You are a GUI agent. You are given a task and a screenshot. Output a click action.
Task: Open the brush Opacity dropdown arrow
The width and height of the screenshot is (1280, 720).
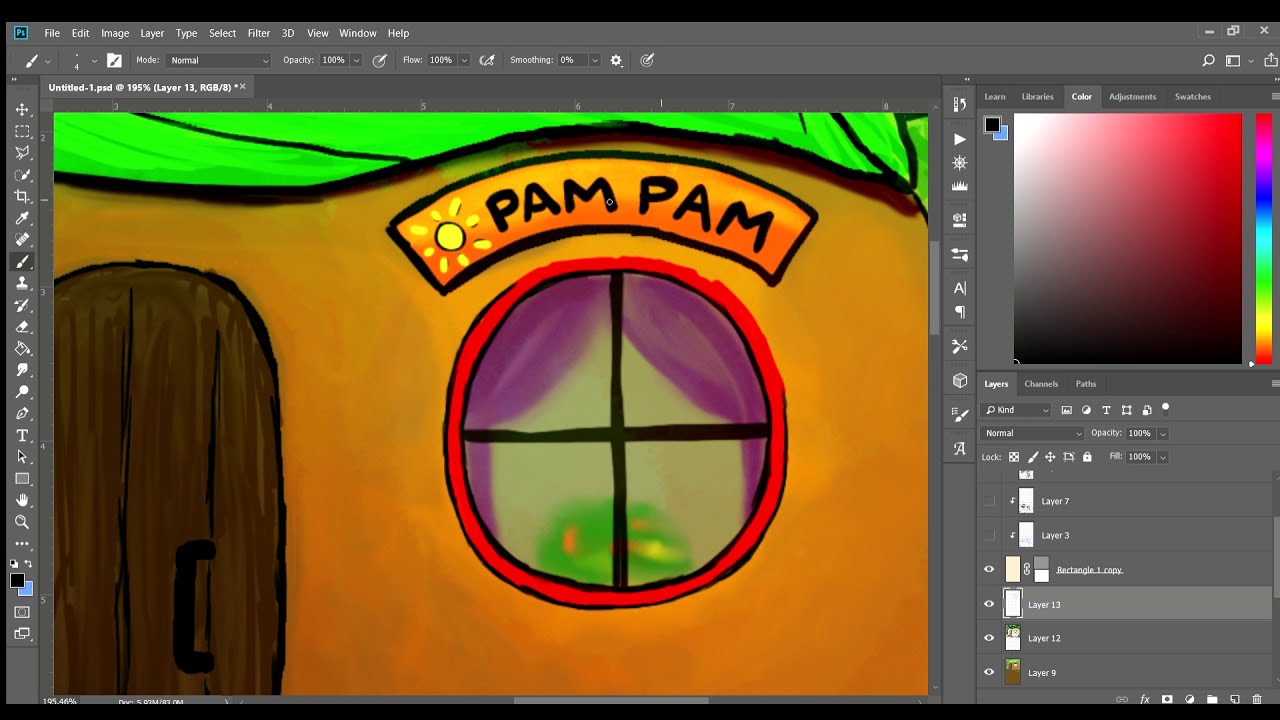pyautogui.click(x=355, y=60)
